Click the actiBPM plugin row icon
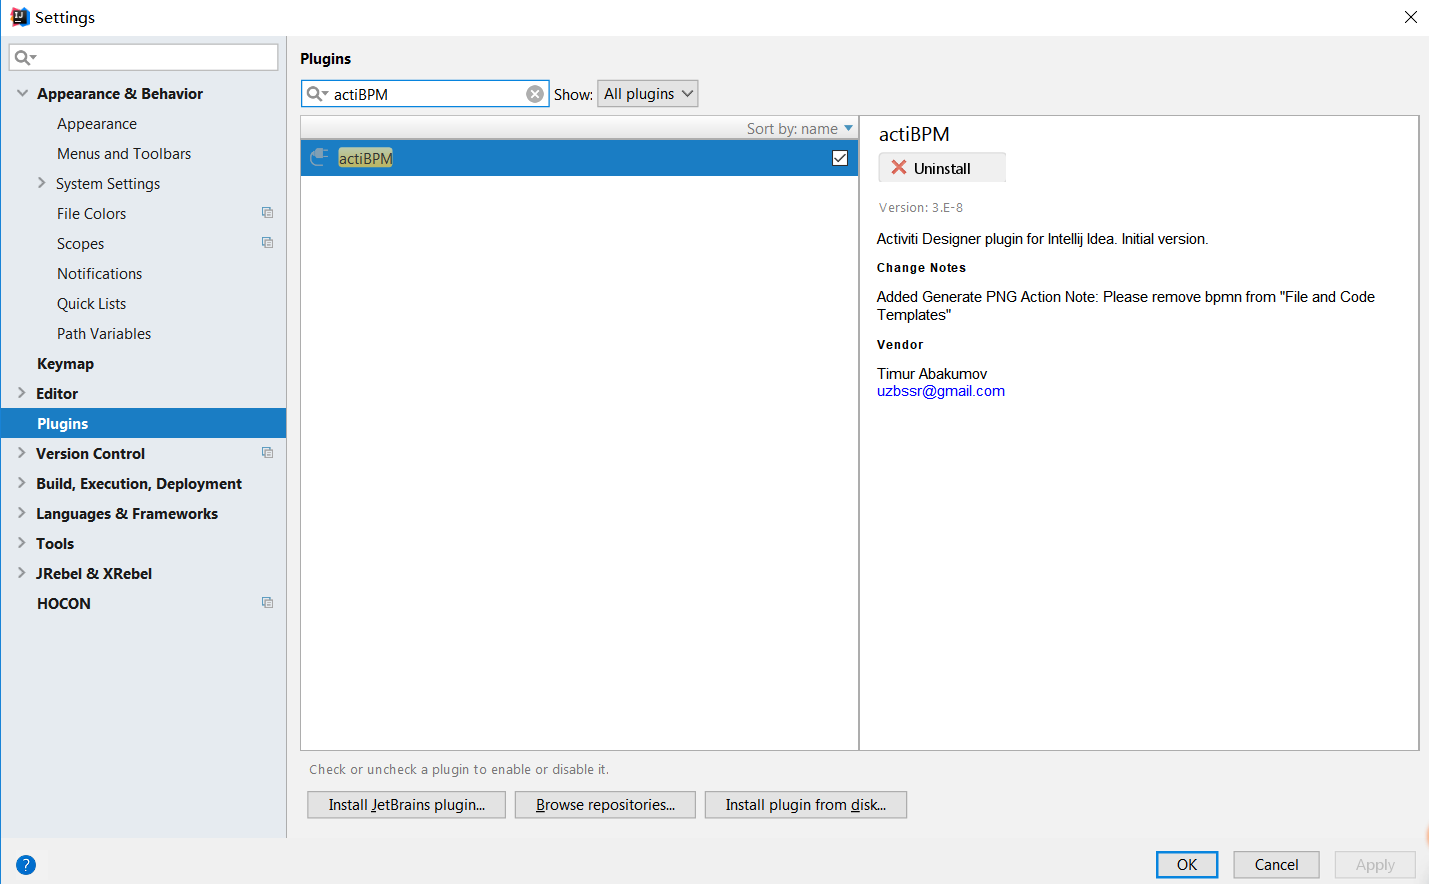Image resolution: width=1429 pixels, height=884 pixels. pos(319,158)
